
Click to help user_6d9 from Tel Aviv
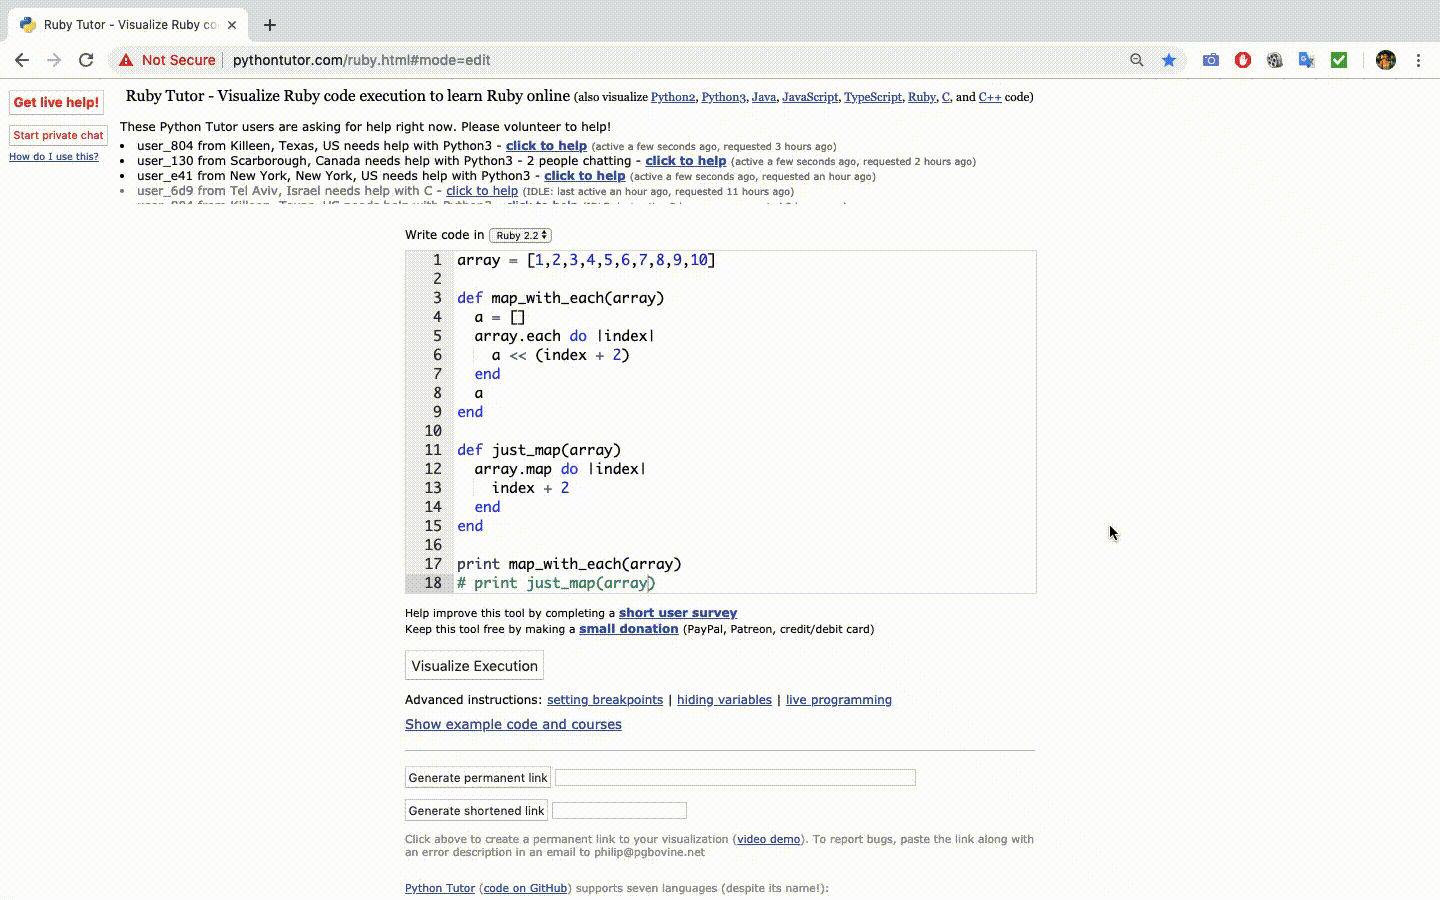pos(482,191)
